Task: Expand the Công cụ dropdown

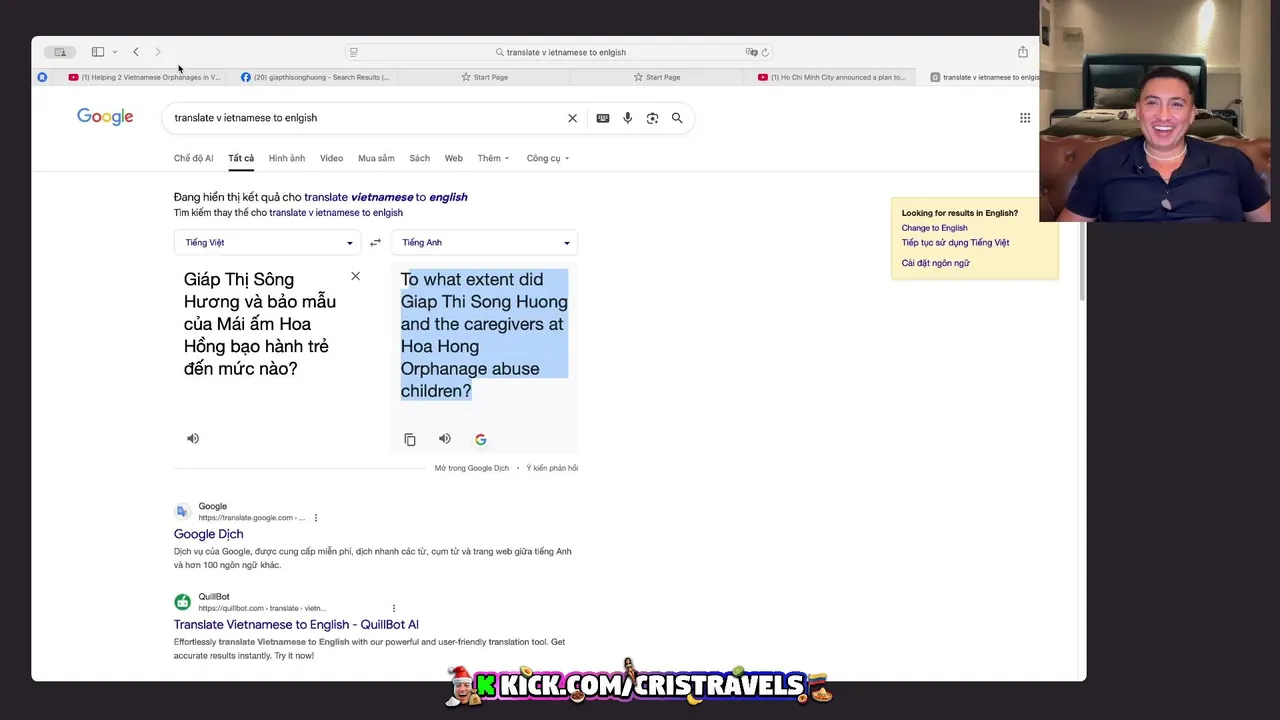Action: pos(548,158)
